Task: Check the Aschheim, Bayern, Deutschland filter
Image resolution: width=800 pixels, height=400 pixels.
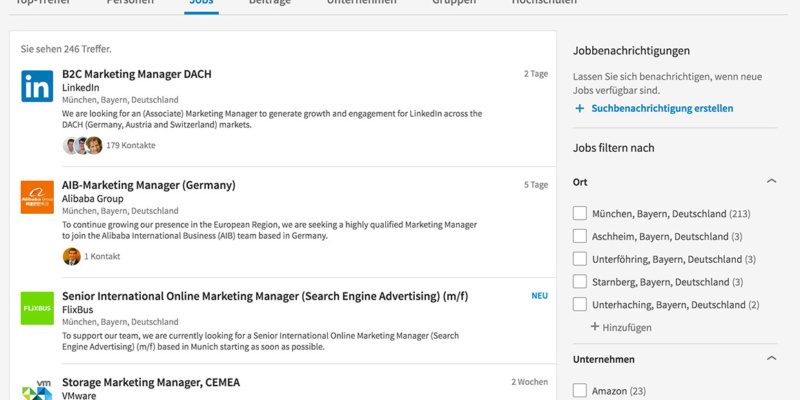Action: [x=580, y=236]
